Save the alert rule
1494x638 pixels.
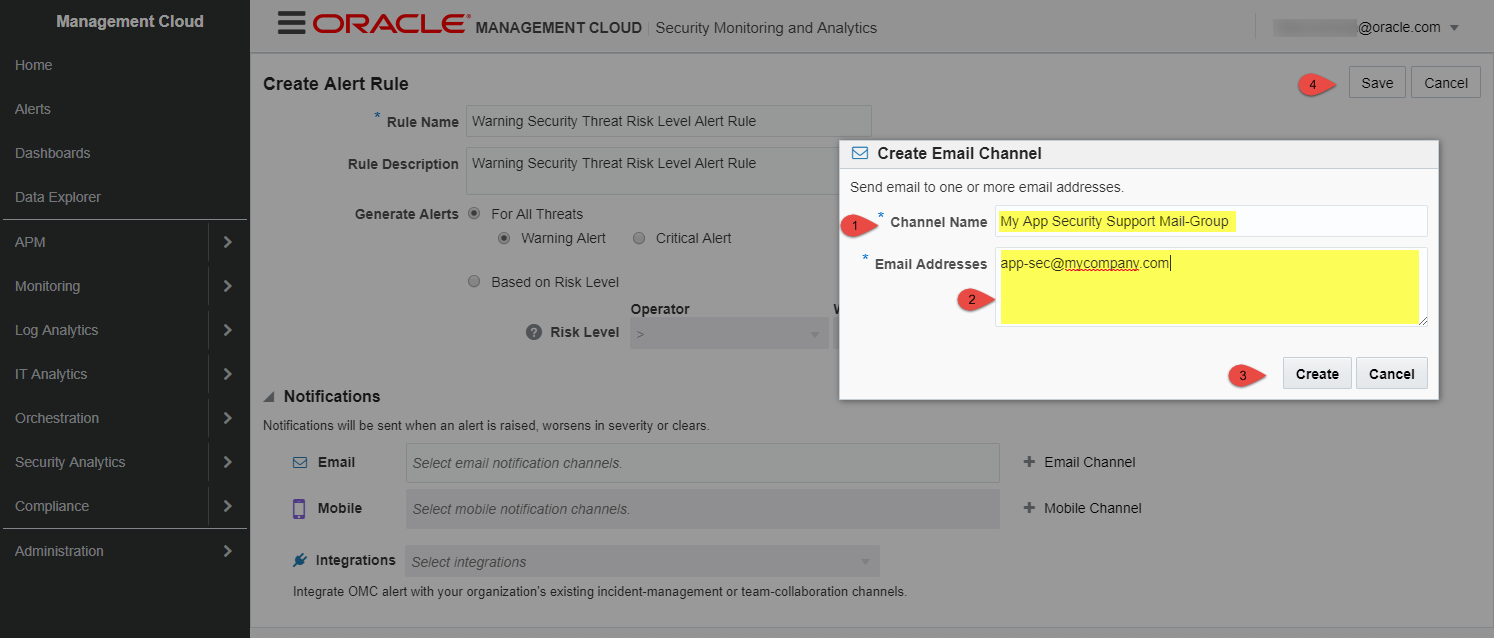click(1377, 83)
